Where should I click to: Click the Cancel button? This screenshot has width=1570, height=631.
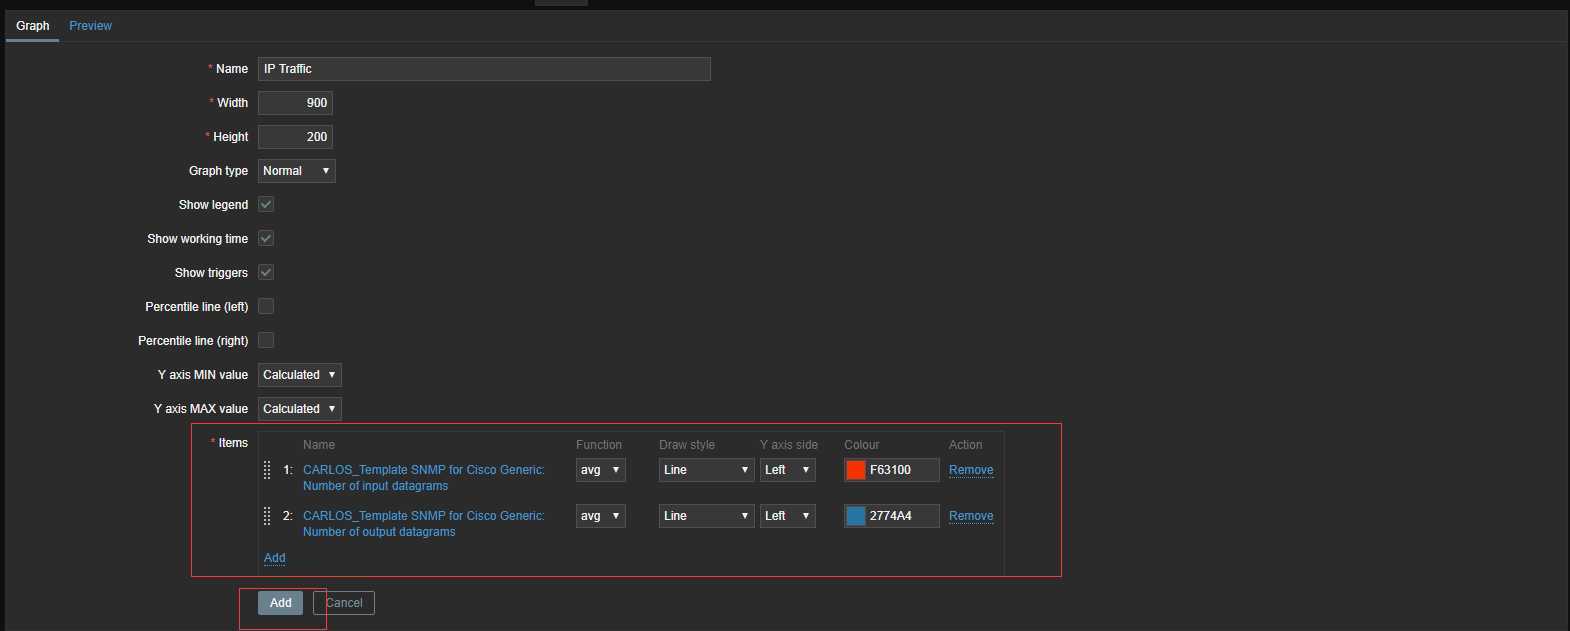[344, 603]
